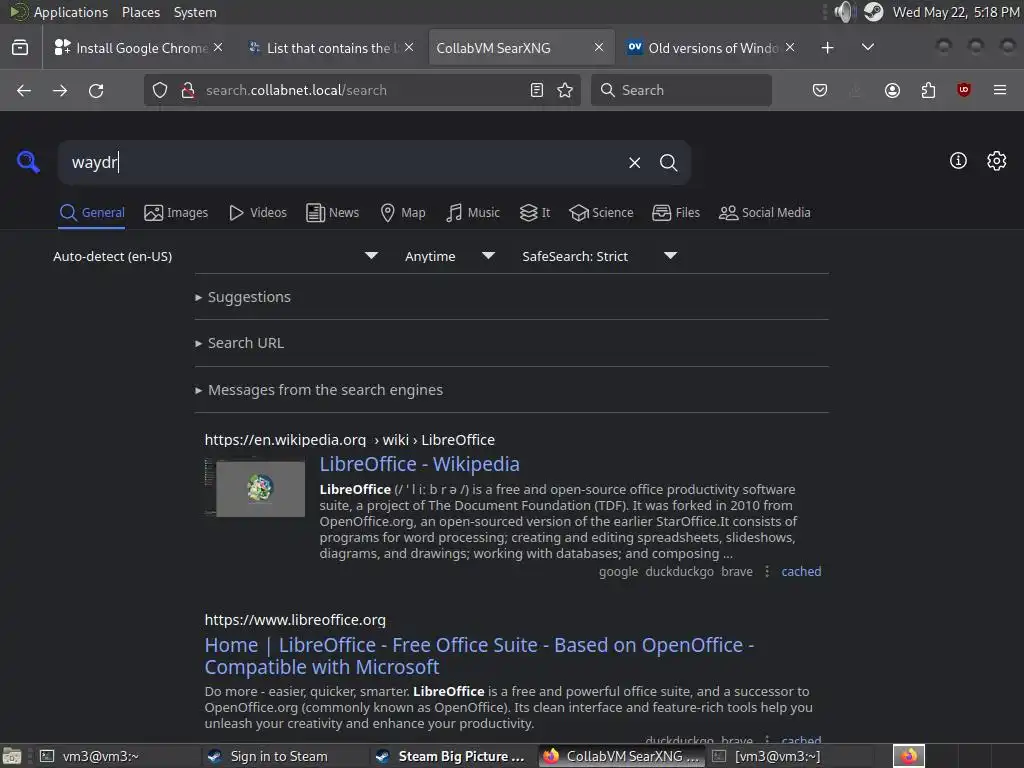Clear the SearXNG query with the X icon
The image size is (1024, 768).
(634, 163)
